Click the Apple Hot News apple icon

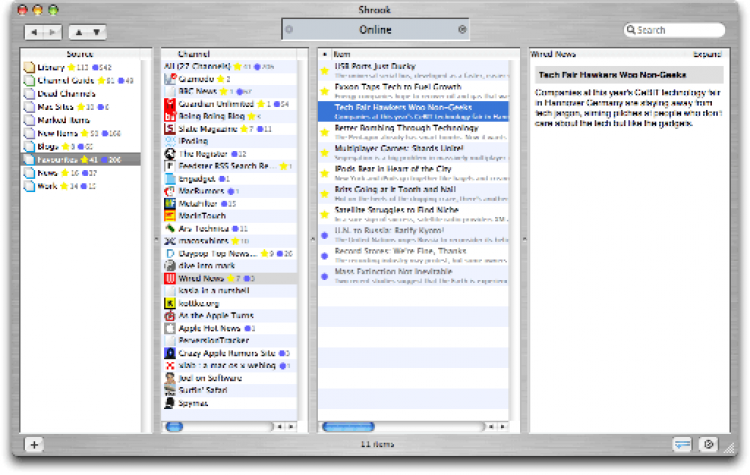[x=170, y=328]
